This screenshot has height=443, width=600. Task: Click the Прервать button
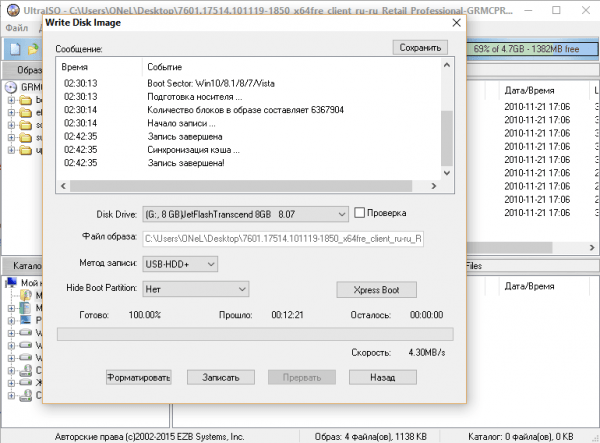(x=302, y=377)
